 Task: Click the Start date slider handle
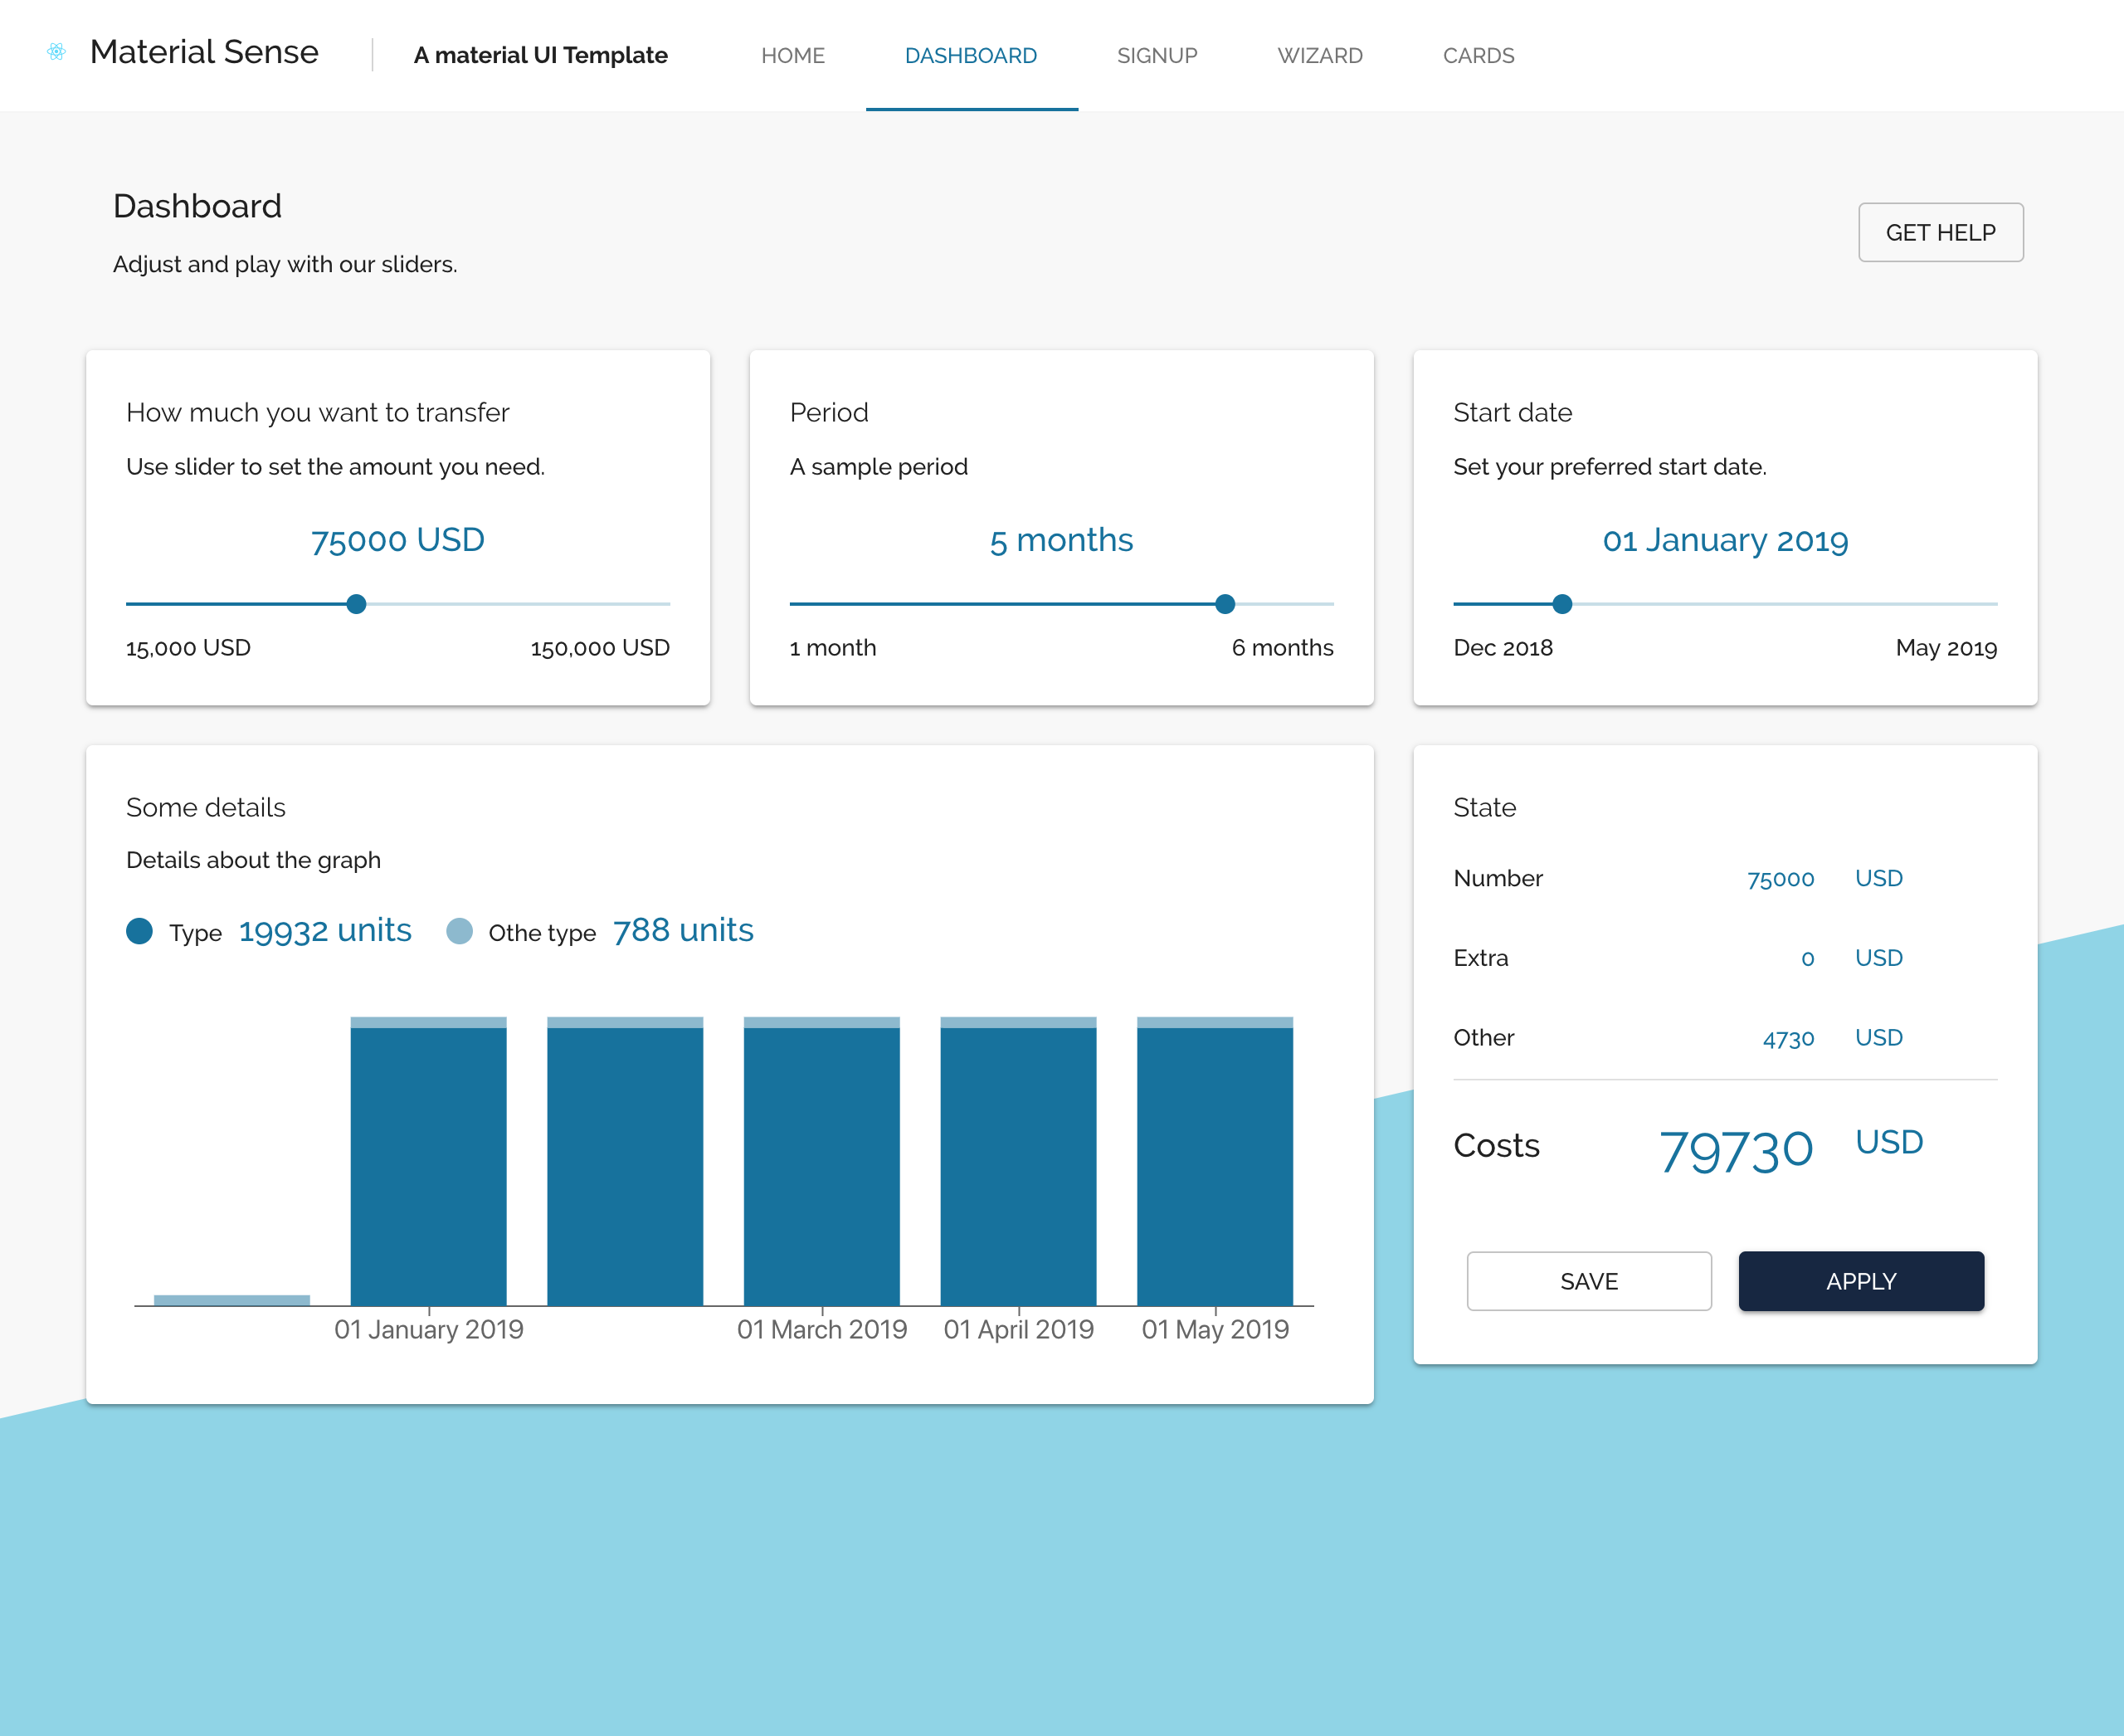(x=1560, y=603)
